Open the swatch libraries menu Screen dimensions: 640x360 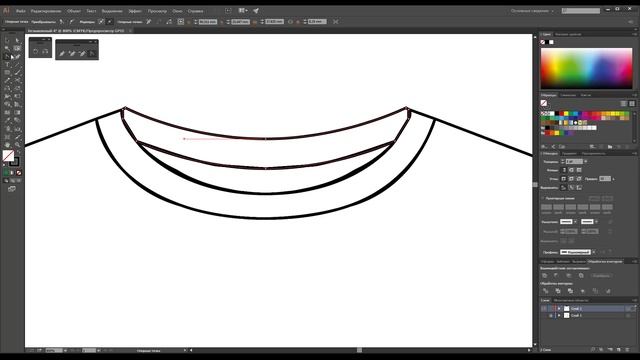[544, 147]
